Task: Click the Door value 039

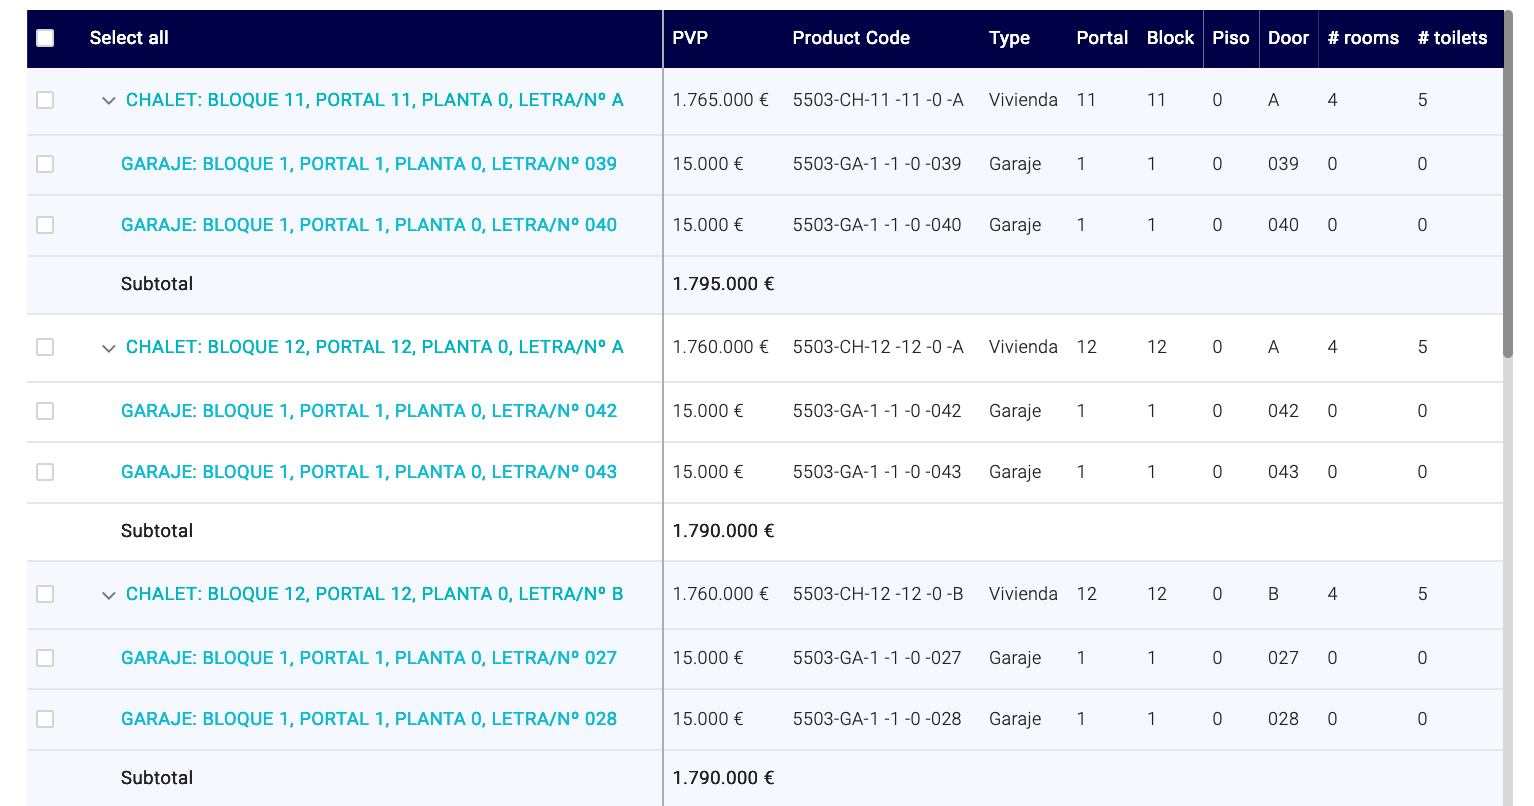Action: pyautogui.click(x=1283, y=164)
